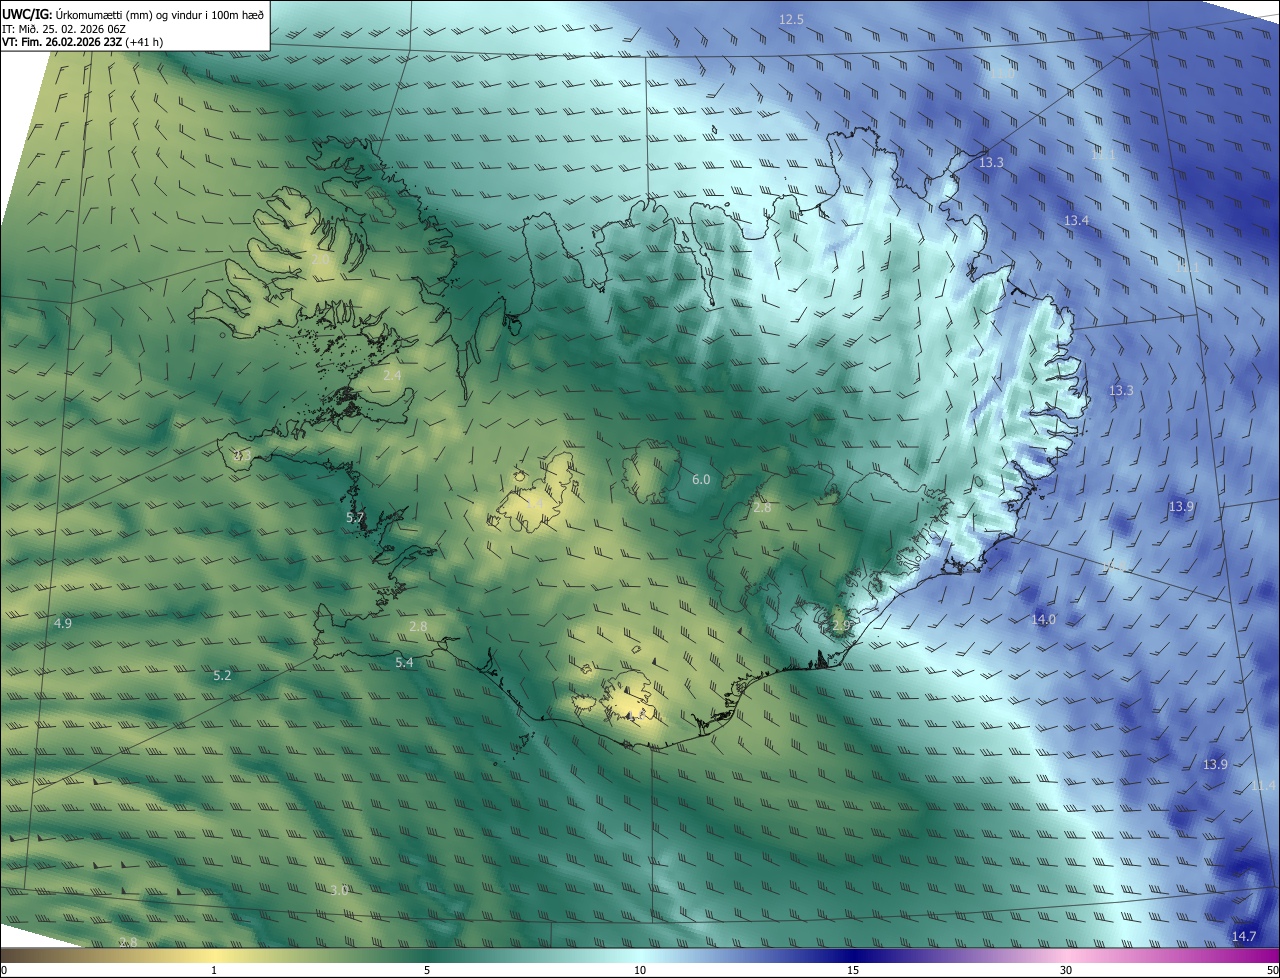Click the 5 tick on colour scale
This screenshot has height=978, width=1280.
tap(427, 970)
